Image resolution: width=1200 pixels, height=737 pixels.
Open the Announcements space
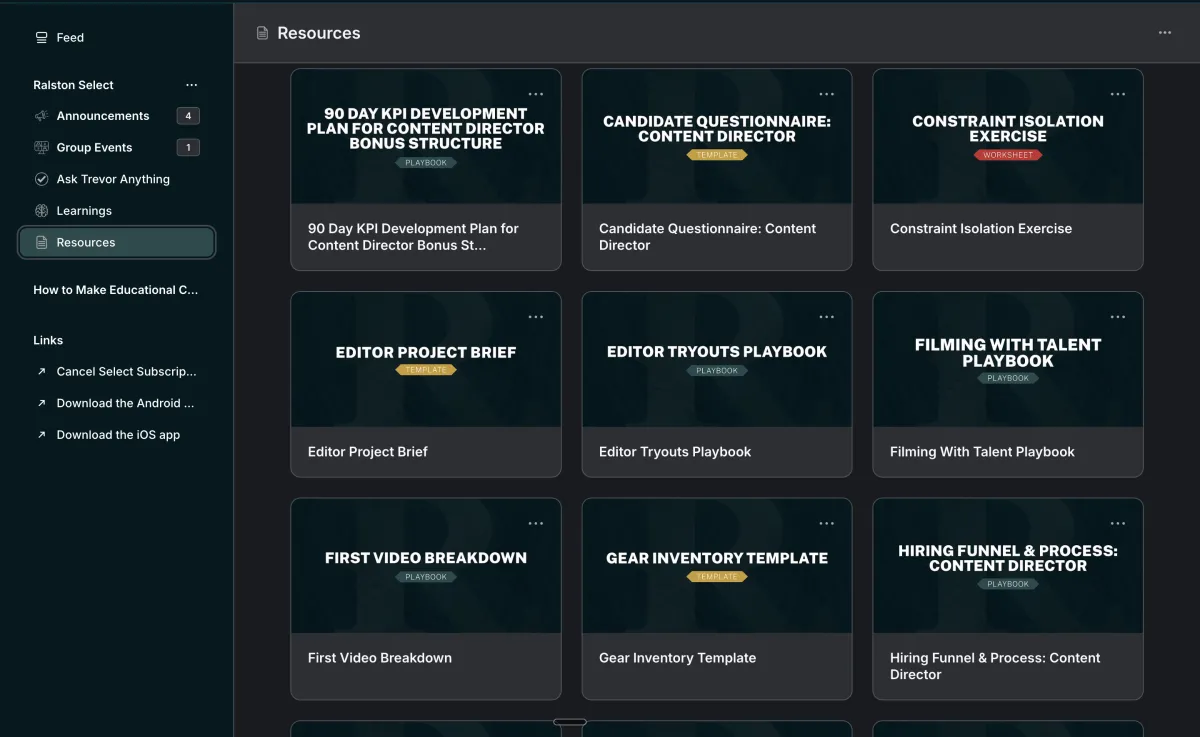pos(116,116)
